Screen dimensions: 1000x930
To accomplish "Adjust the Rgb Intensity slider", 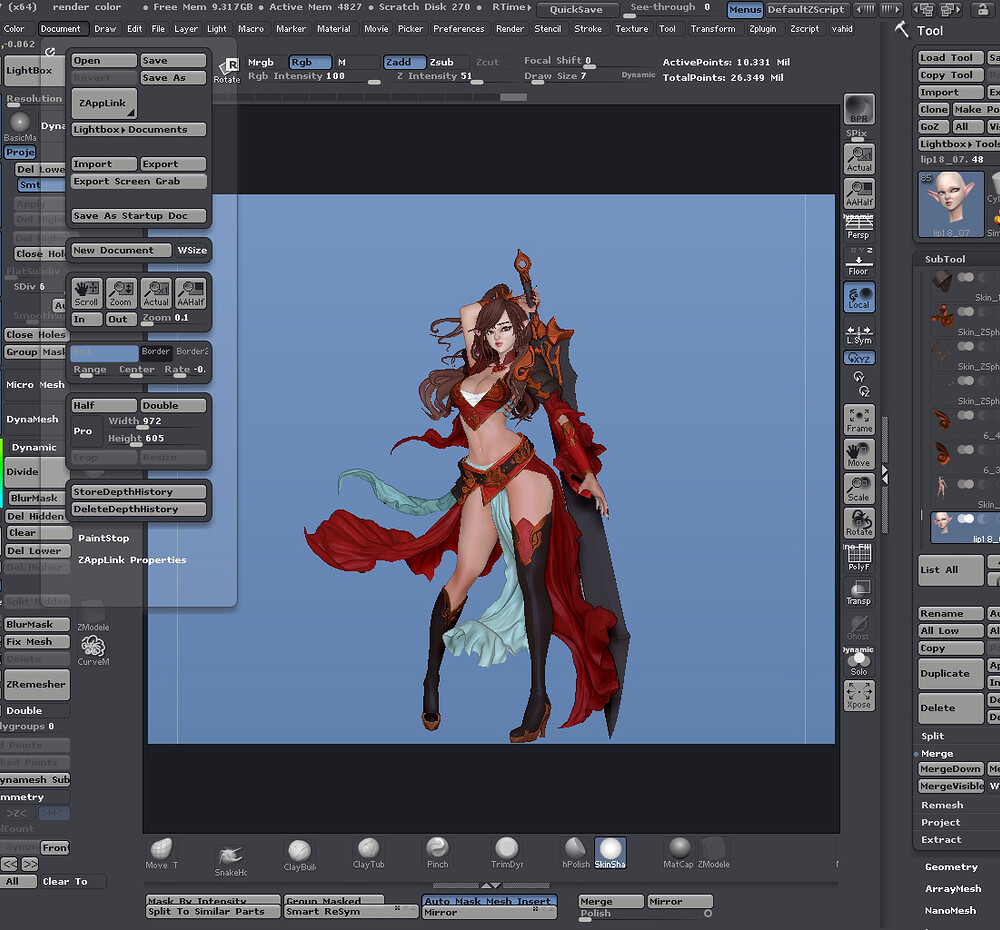I will [x=314, y=77].
